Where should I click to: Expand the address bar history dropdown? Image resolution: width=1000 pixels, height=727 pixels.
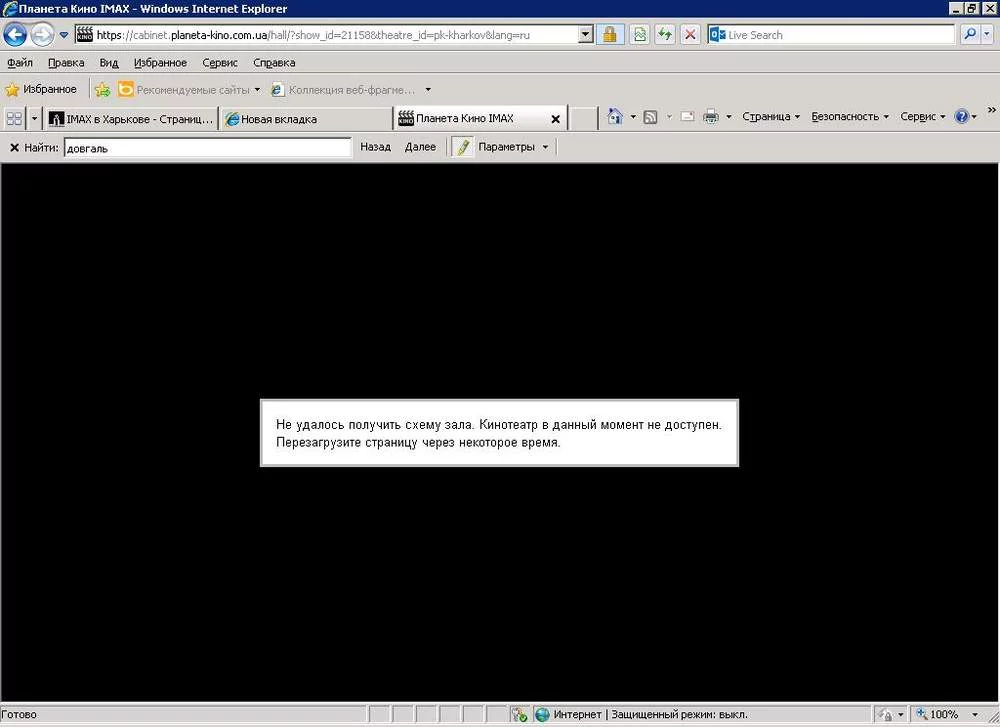(x=585, y=35)
